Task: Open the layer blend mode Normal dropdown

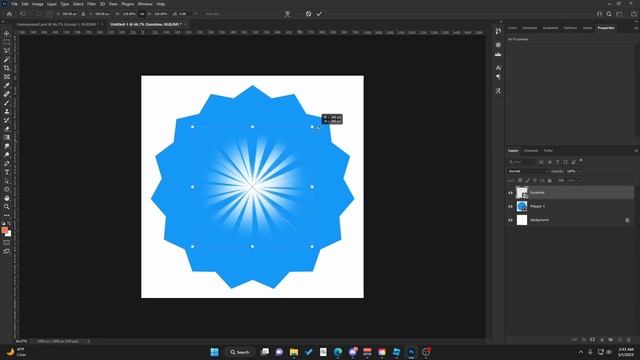Action: coord(527,171)
